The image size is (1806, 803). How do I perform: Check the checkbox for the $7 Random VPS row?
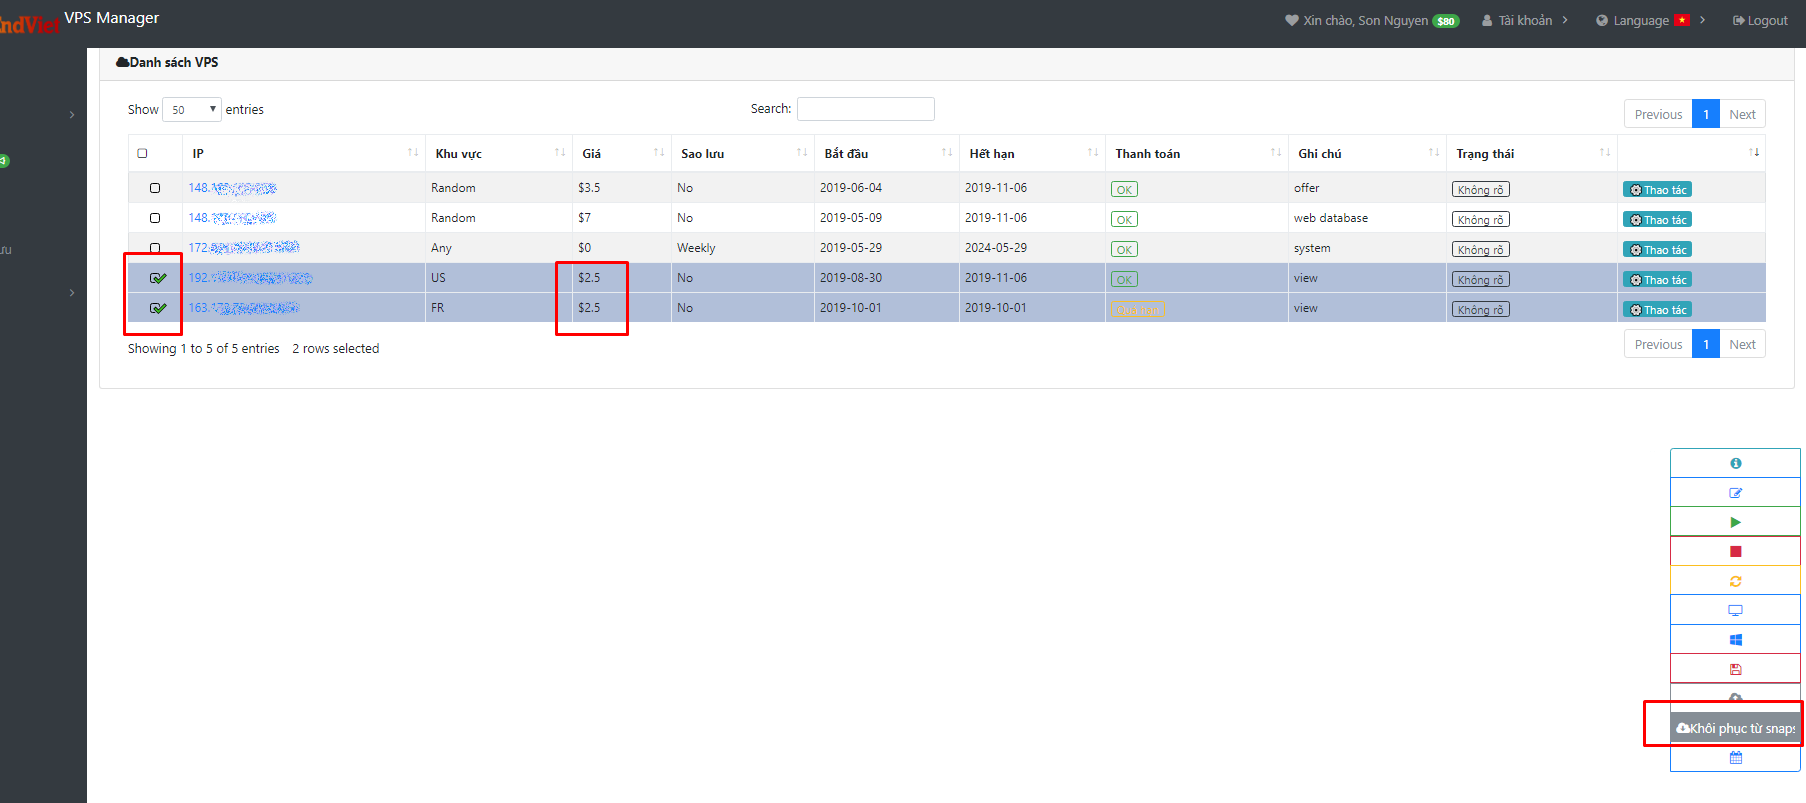[x=155, y=218]
